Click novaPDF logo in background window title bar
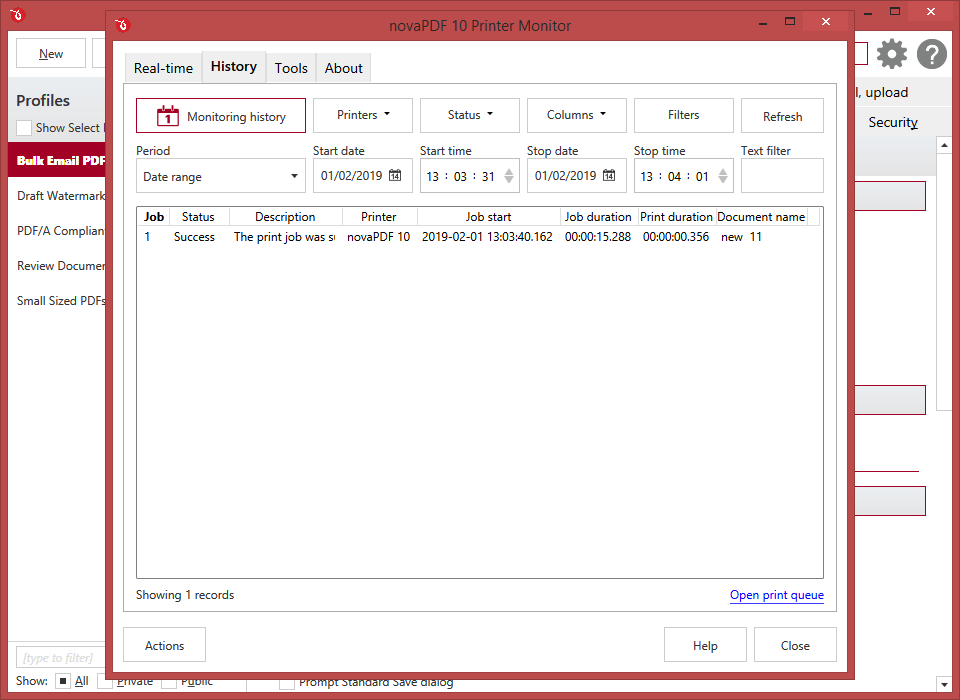 coord(17,14)
